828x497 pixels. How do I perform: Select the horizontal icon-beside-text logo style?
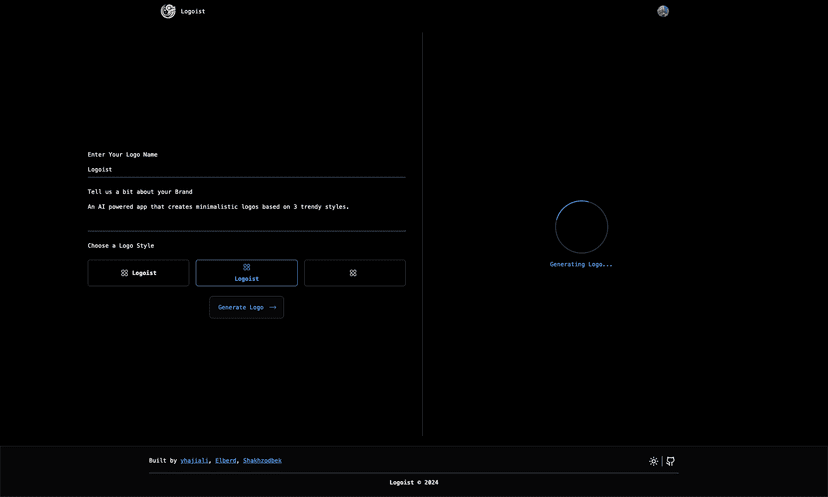click(x=138, y=273)
